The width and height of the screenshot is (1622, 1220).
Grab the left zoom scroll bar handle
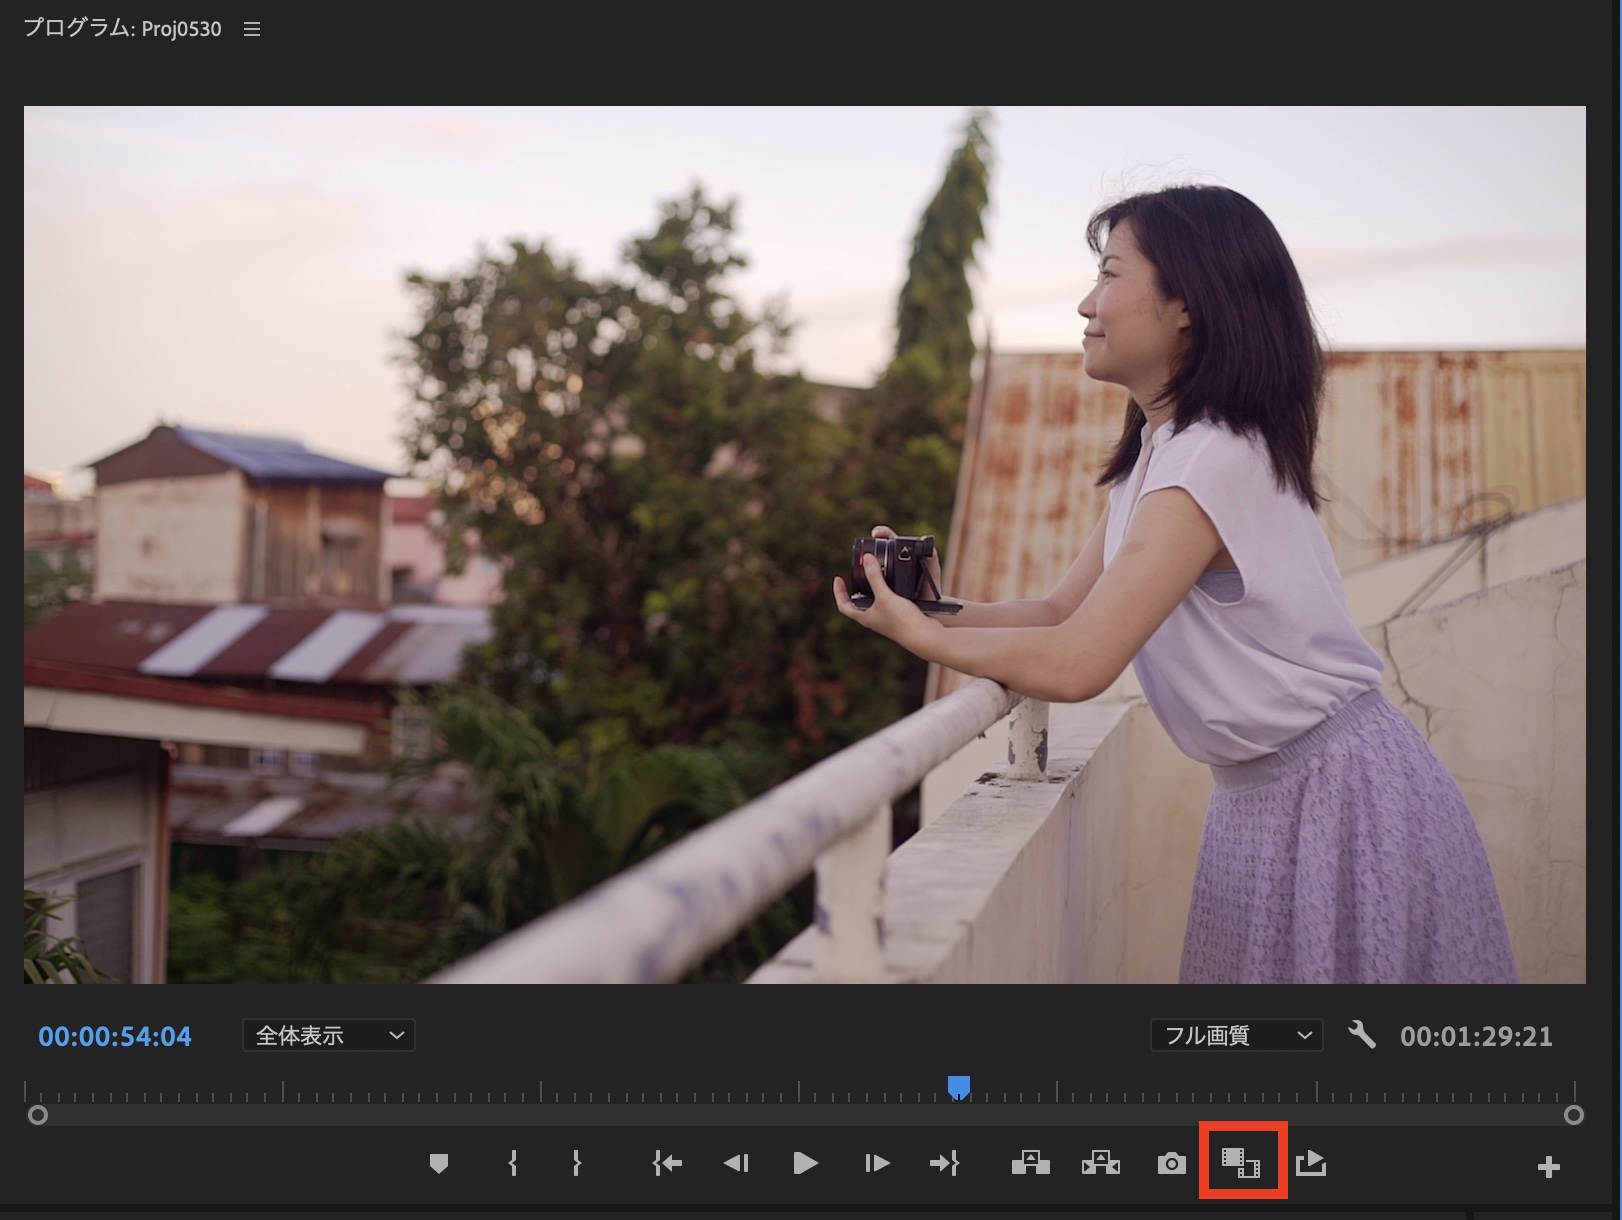(38, 1114)
